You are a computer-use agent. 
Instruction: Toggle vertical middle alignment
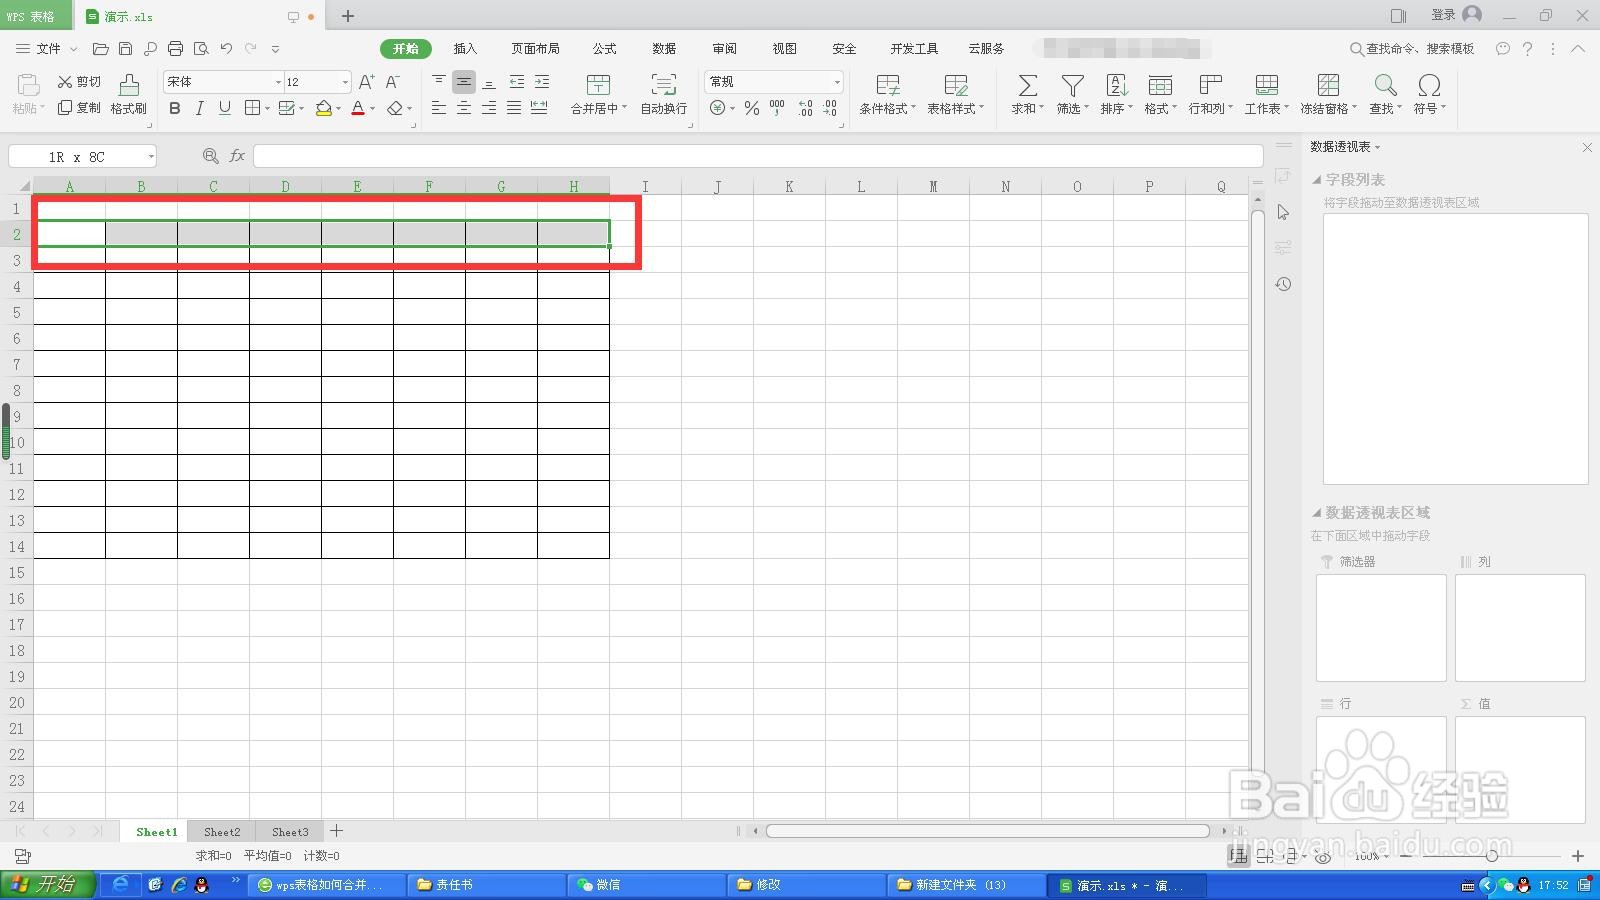(x=464, y=82)
